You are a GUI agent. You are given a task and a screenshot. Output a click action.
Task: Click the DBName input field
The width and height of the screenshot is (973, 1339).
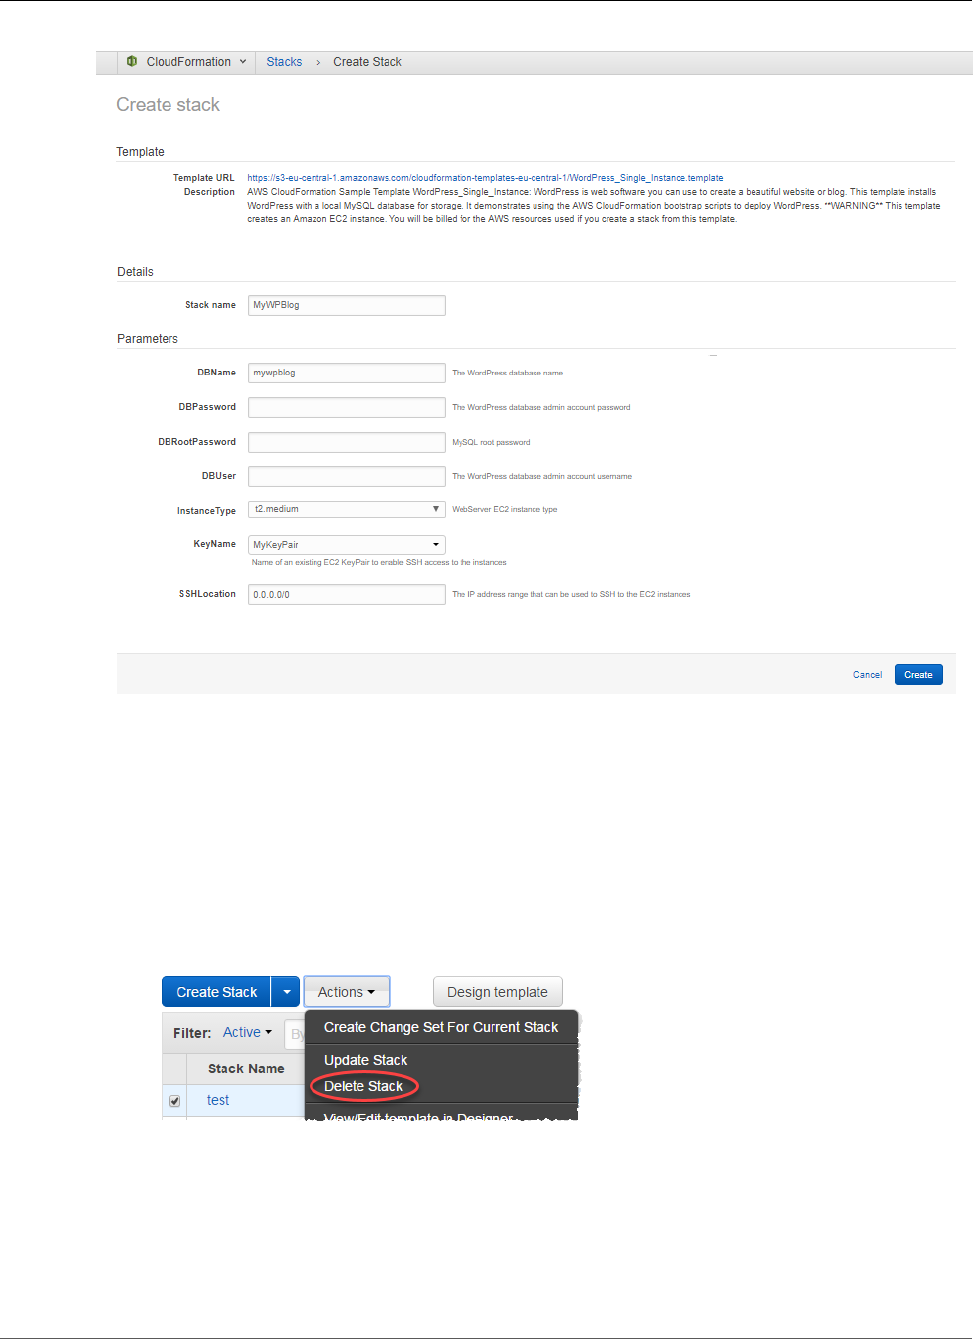(346, 373)
